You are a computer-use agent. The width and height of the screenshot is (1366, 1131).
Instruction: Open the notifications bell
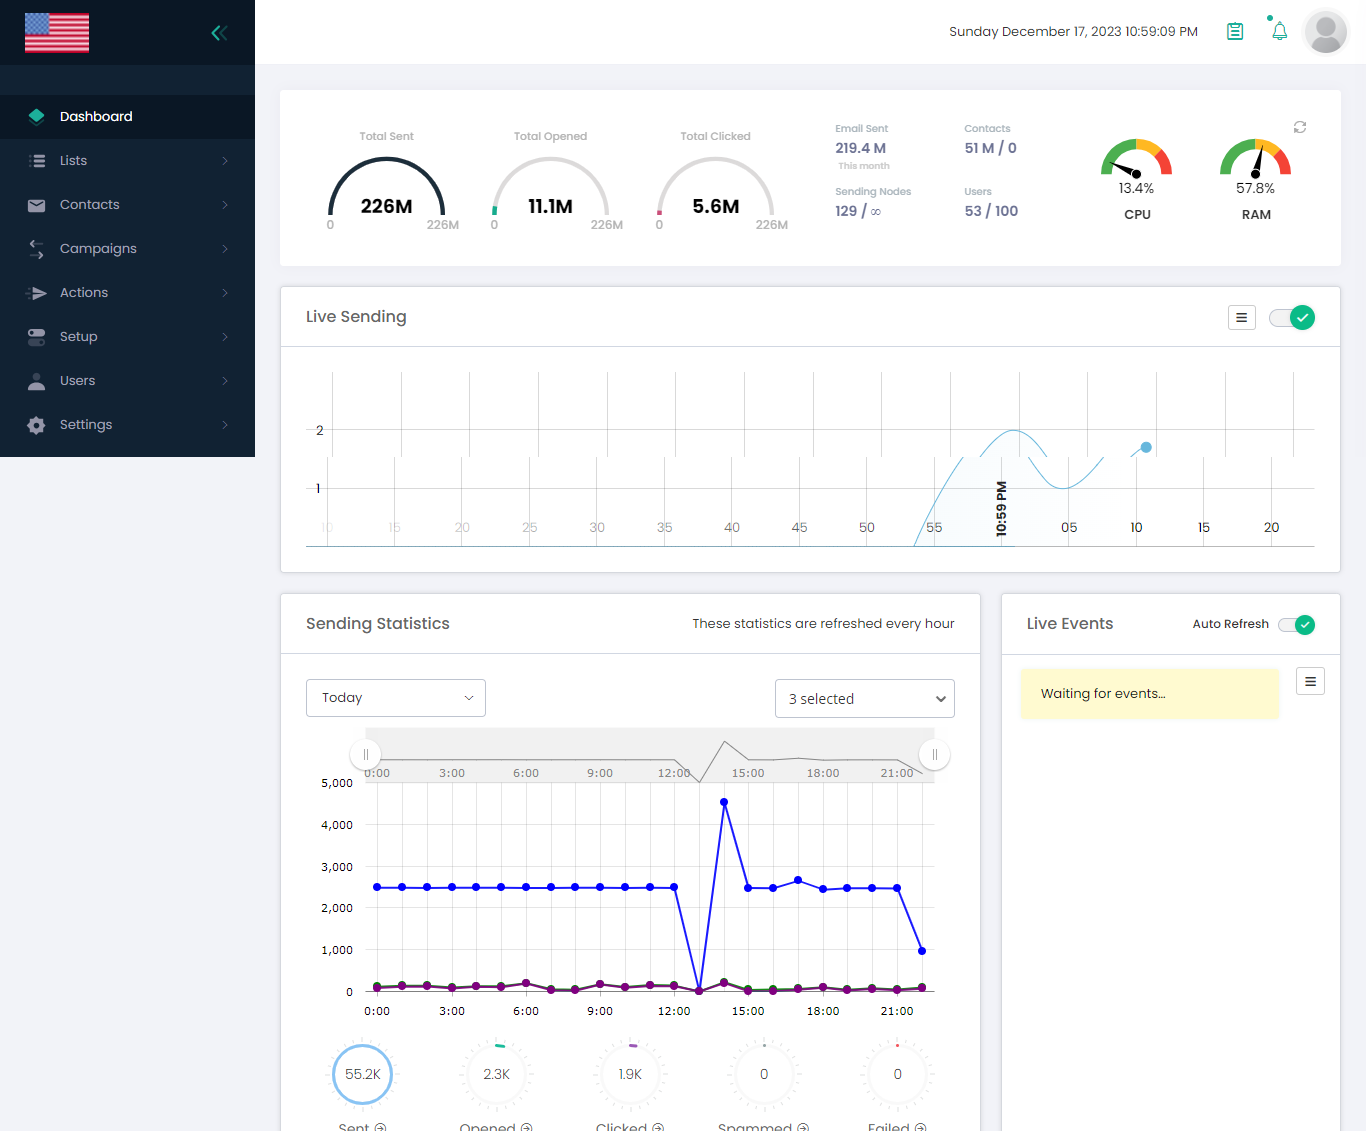point(1279,32)
